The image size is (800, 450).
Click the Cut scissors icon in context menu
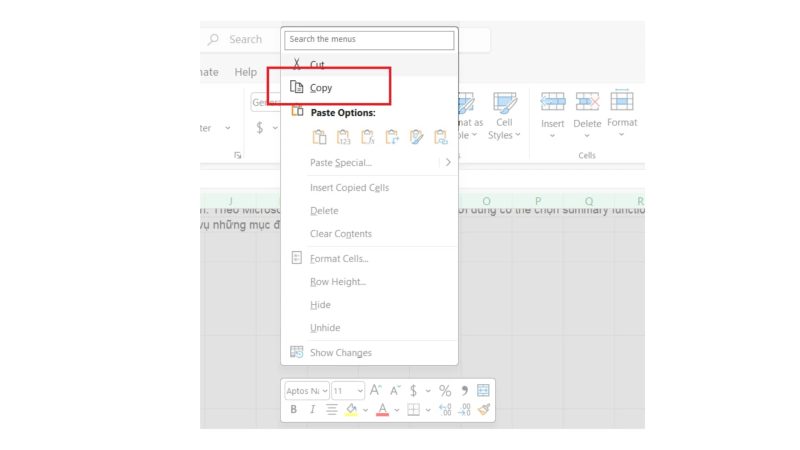296,64
